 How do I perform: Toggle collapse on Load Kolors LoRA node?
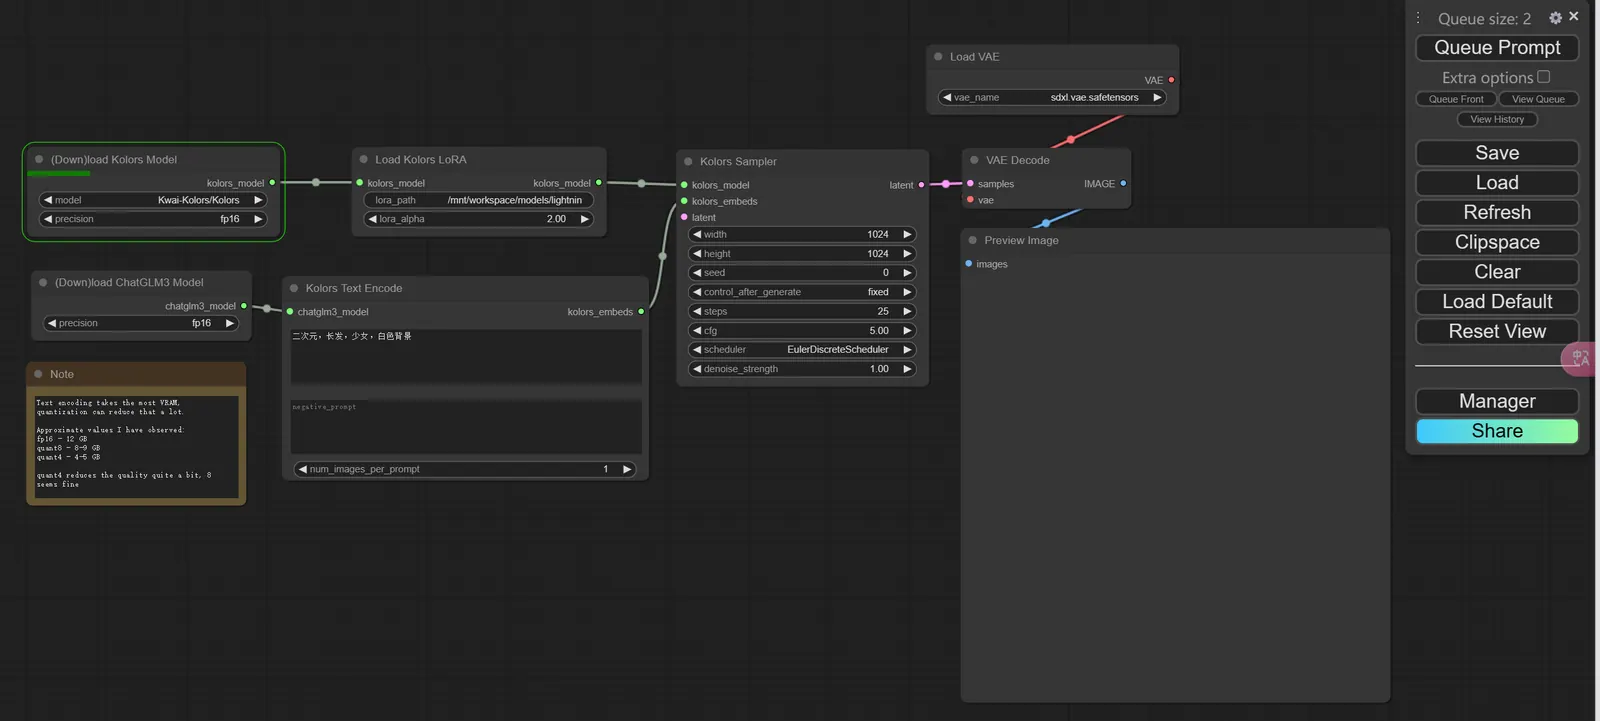point(363,159)
